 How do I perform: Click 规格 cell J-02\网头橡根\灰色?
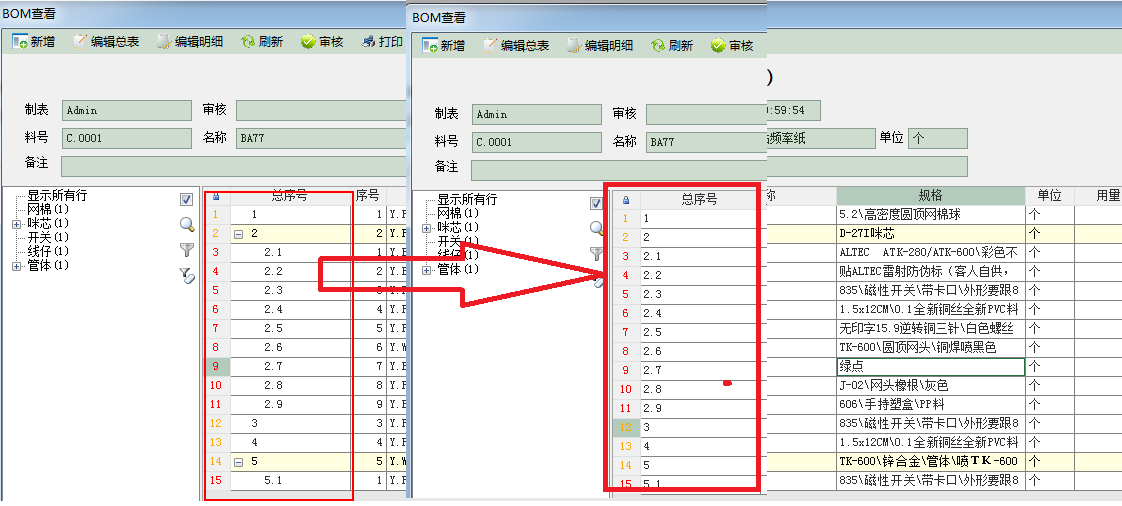[x=930, y=386]
